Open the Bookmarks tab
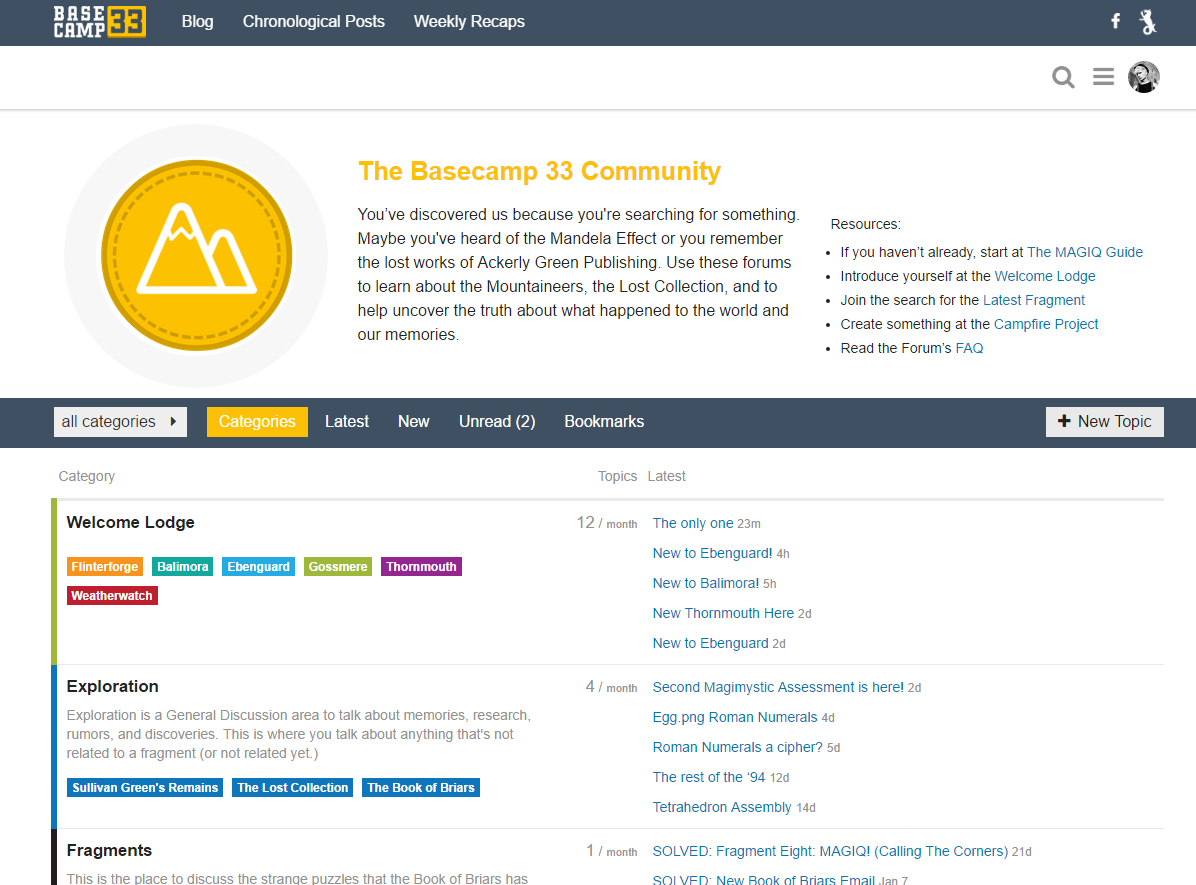The width and height of the screenshot is (1196, 885). pos(604,422)
